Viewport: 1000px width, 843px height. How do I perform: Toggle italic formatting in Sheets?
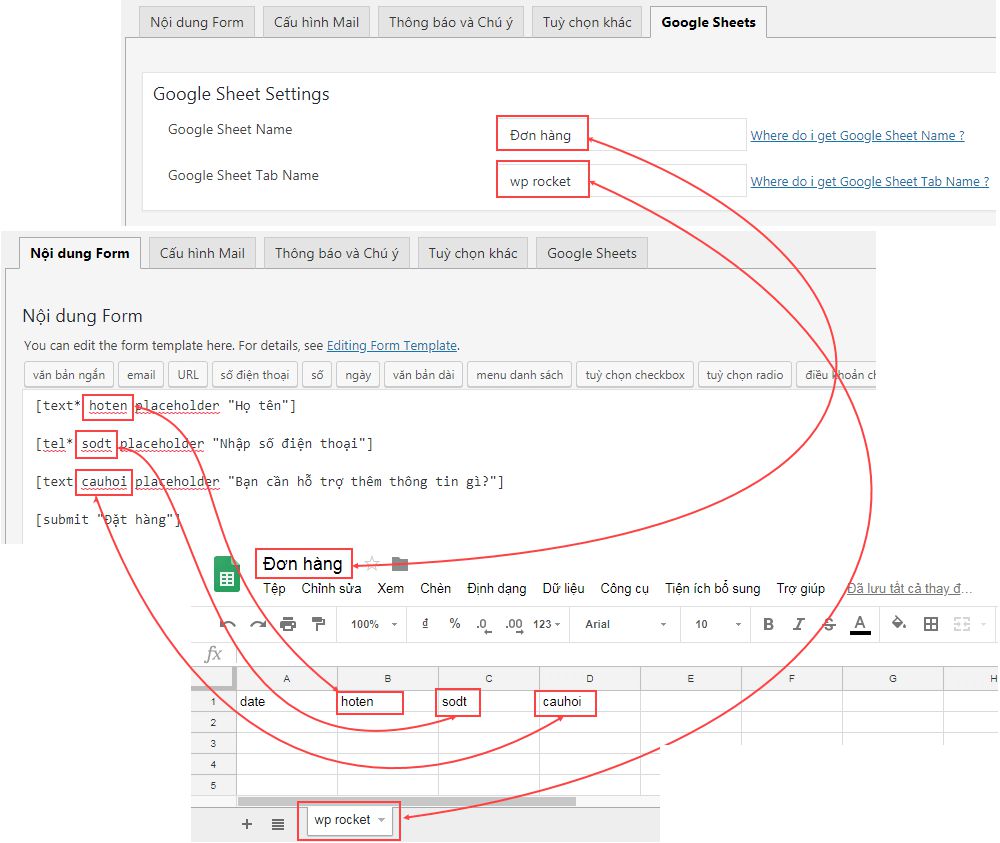click(798, 624)
